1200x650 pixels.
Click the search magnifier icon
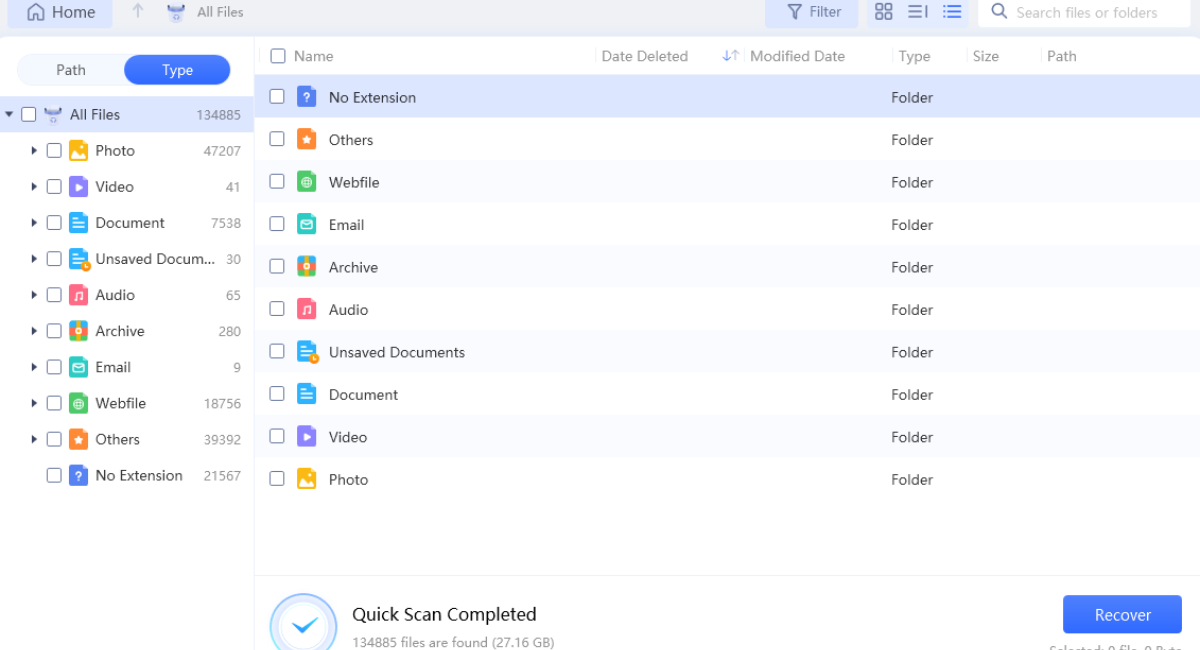[x=999, y=12]
